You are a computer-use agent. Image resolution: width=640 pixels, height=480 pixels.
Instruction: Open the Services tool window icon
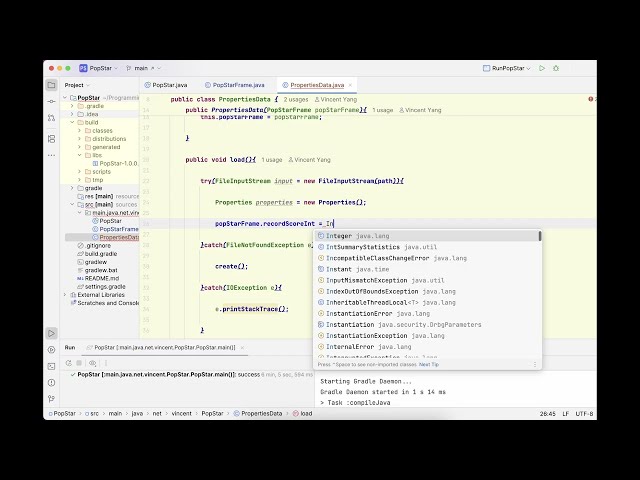[51, 350]
